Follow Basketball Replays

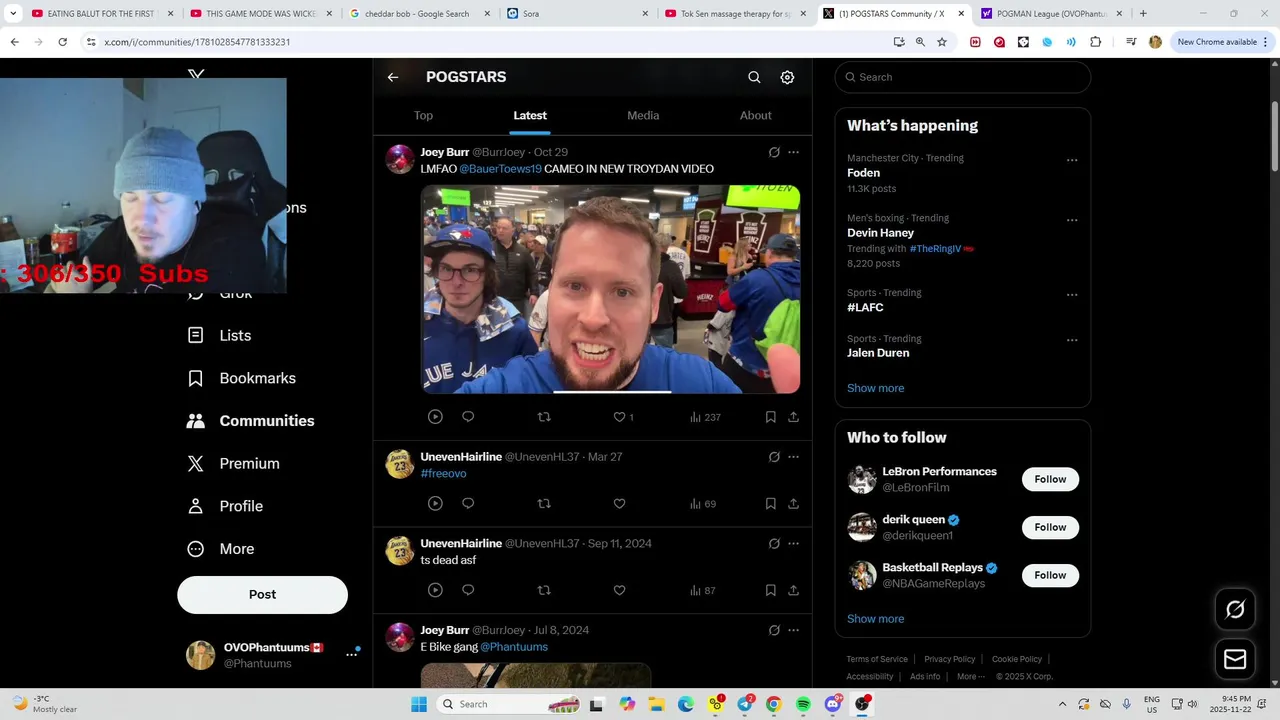[x=1050, y=575]
